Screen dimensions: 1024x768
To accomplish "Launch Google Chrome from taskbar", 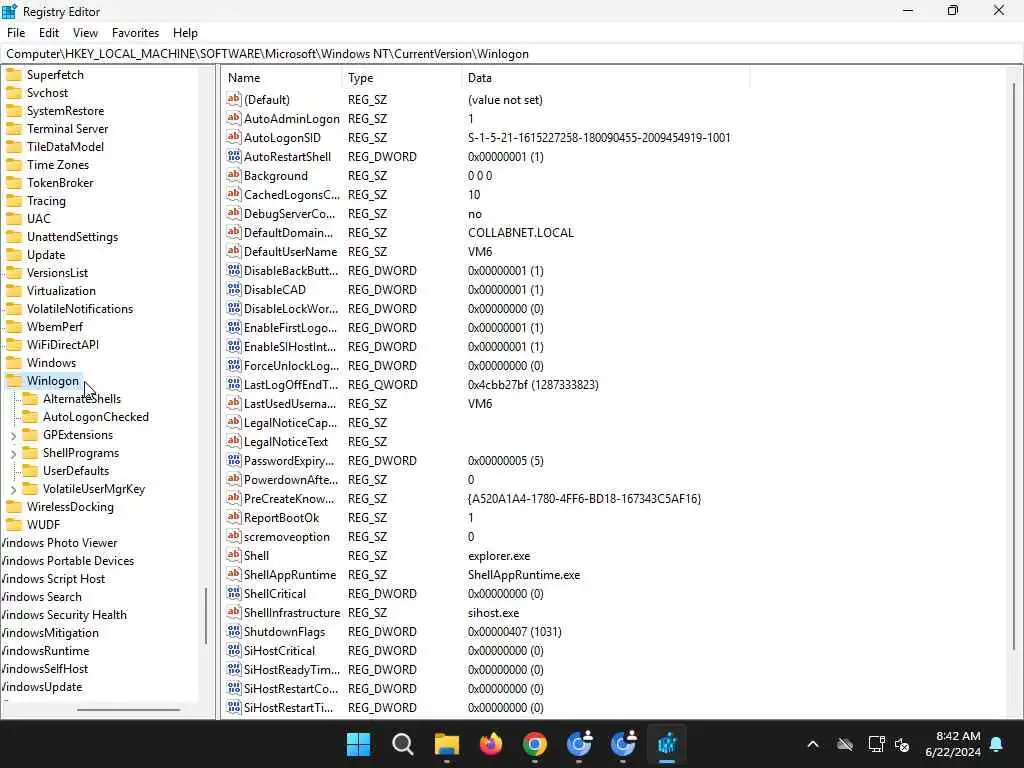I will click(535, 744).
